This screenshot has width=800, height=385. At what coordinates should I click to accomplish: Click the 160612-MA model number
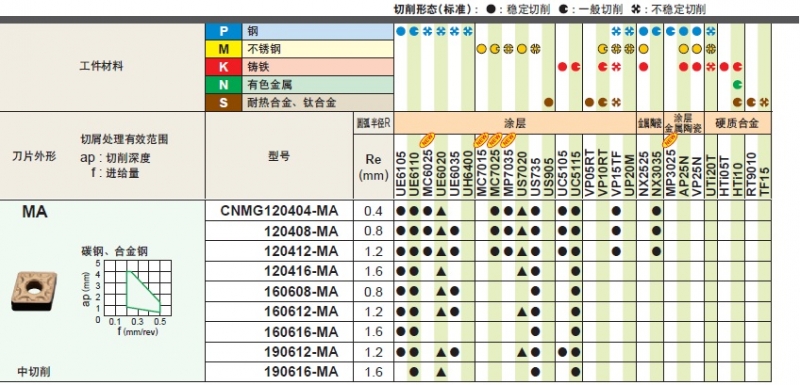(x=301, y=312)
